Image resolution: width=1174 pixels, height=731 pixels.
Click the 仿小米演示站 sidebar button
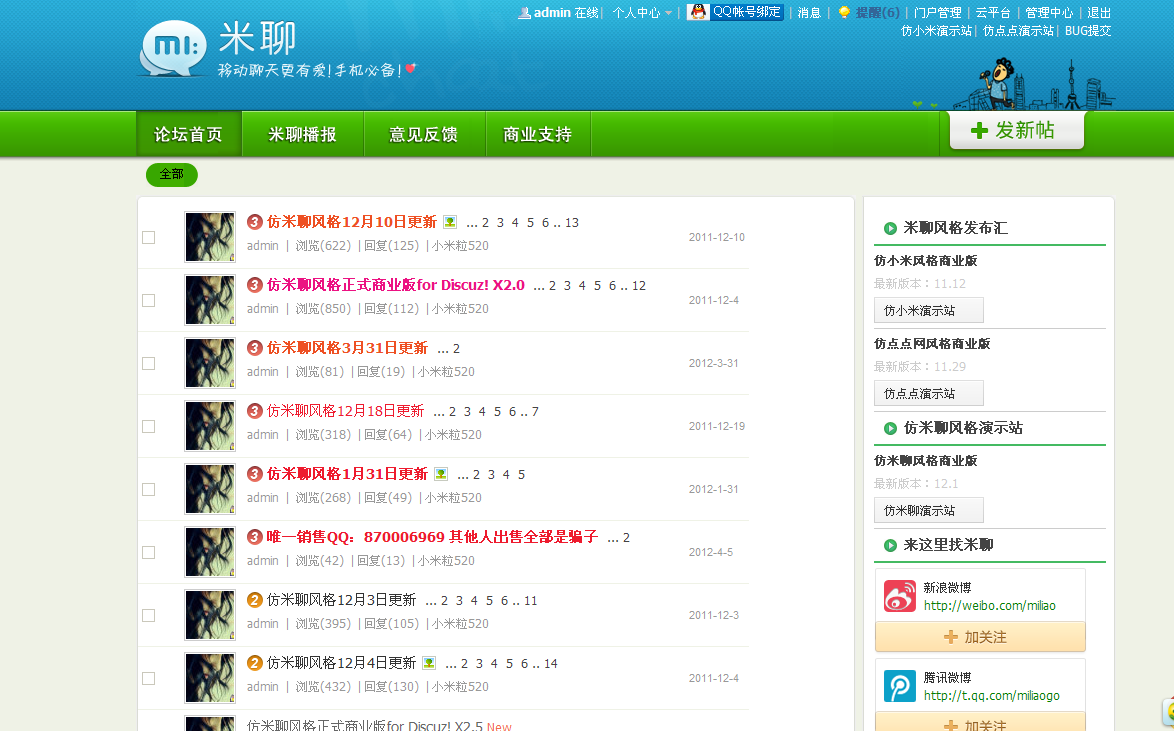click(x=928, y=310)
